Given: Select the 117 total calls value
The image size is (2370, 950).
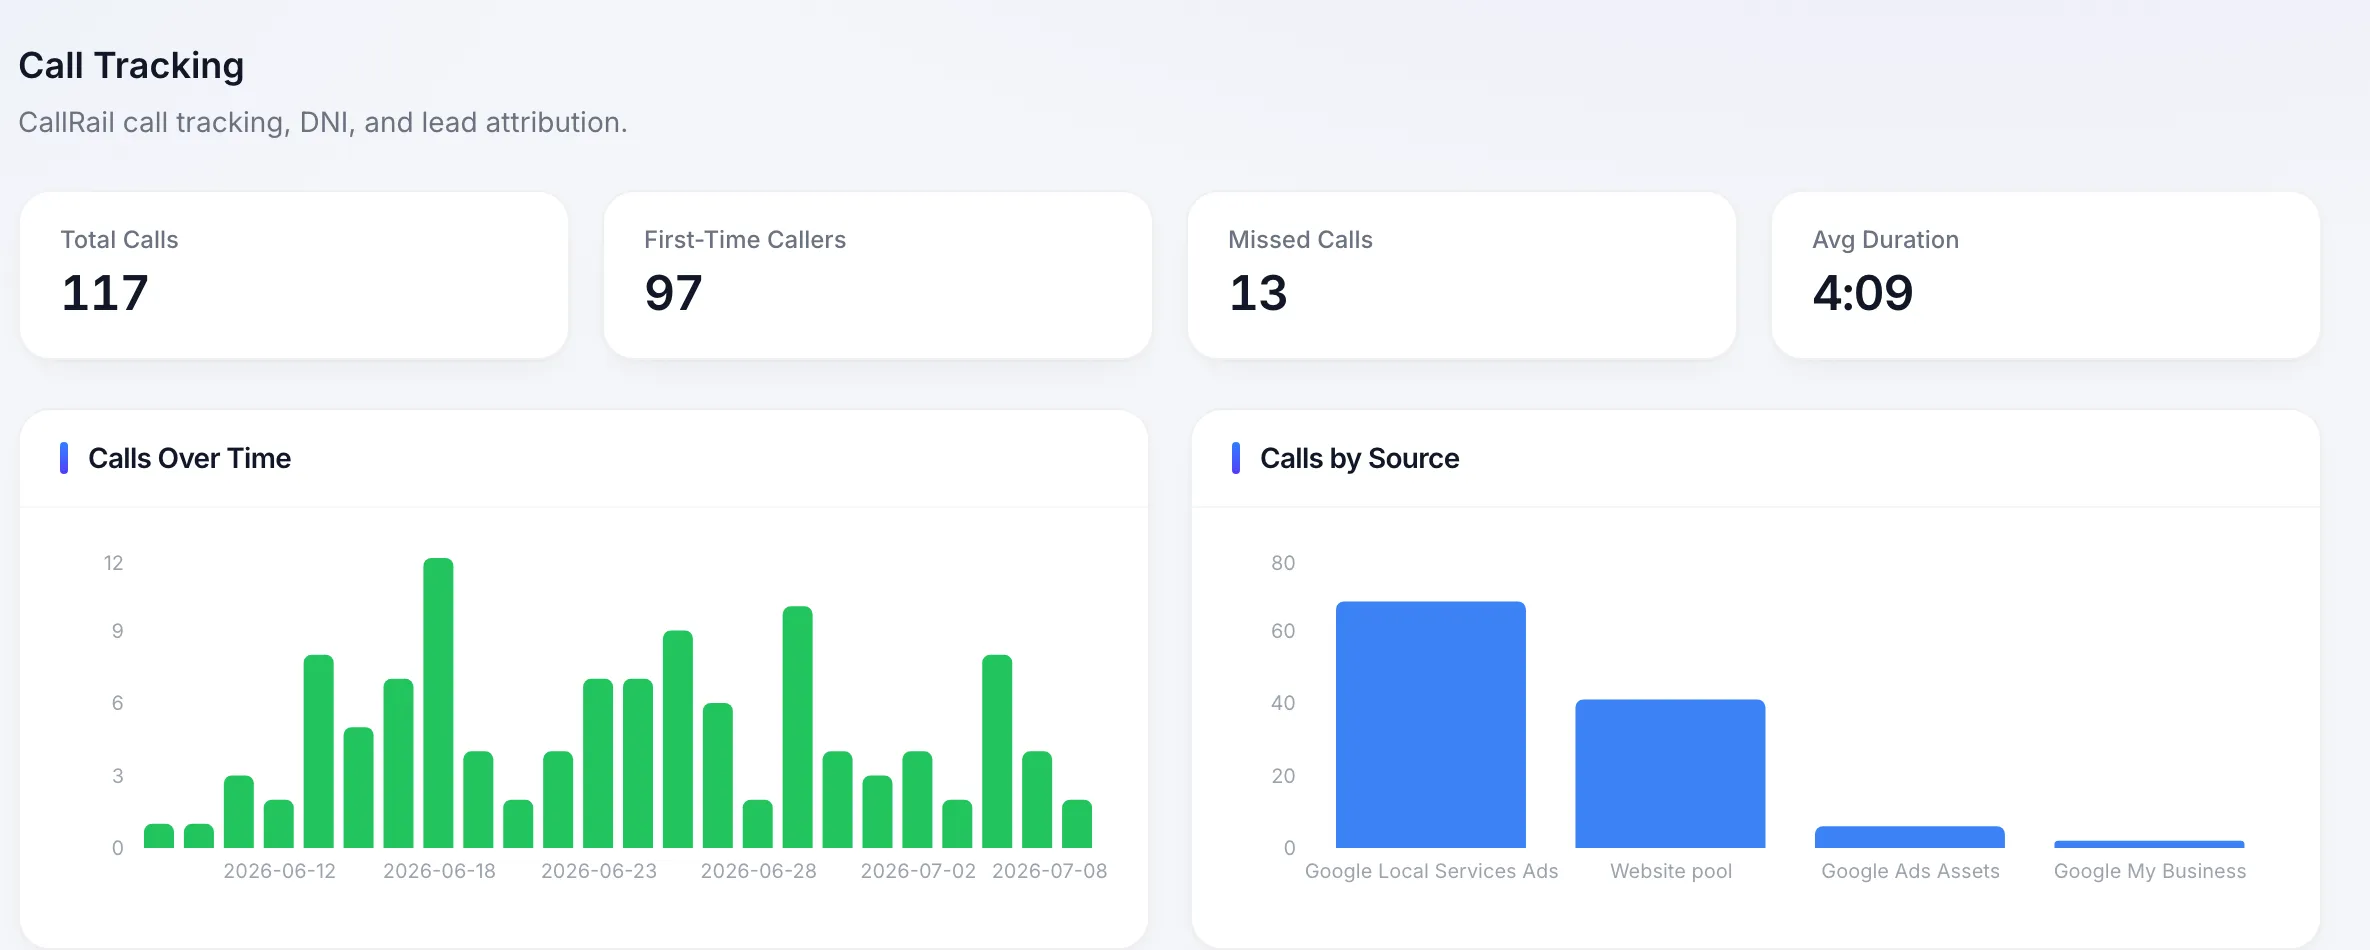Looking at the screenshot, I should click(105, 293).
